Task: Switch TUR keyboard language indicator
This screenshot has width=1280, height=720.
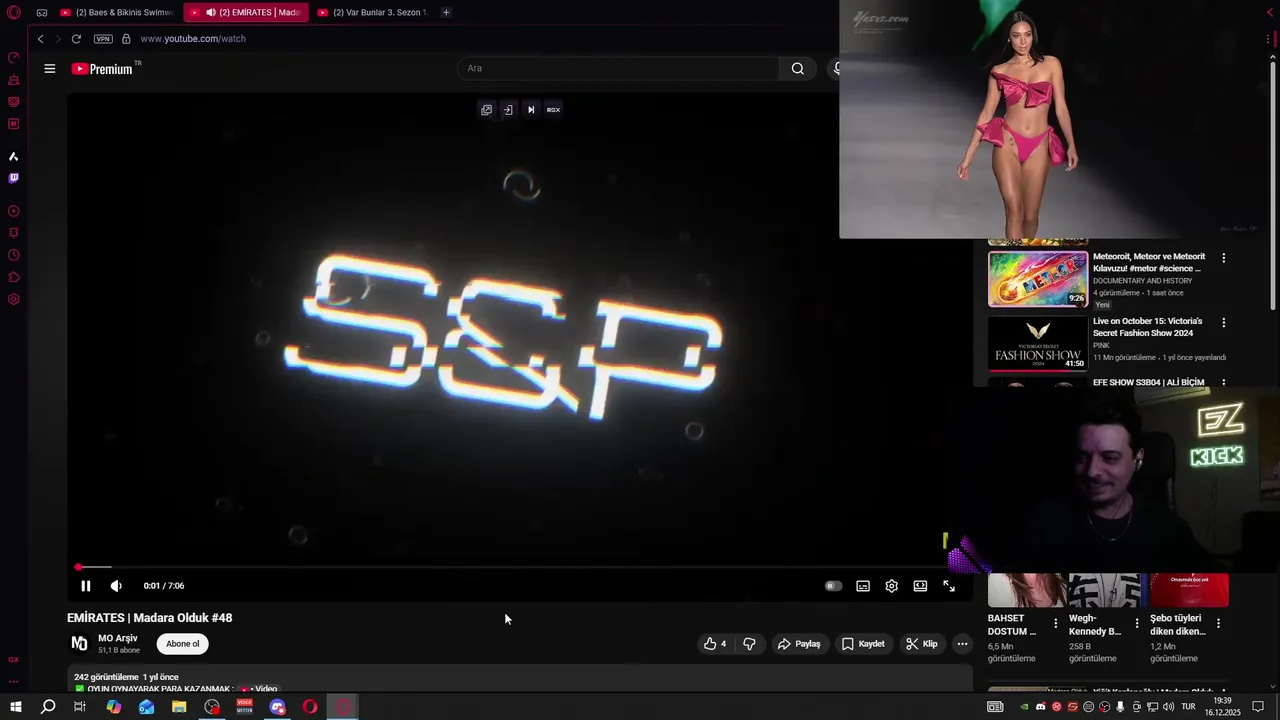Action: [1189, 707]
